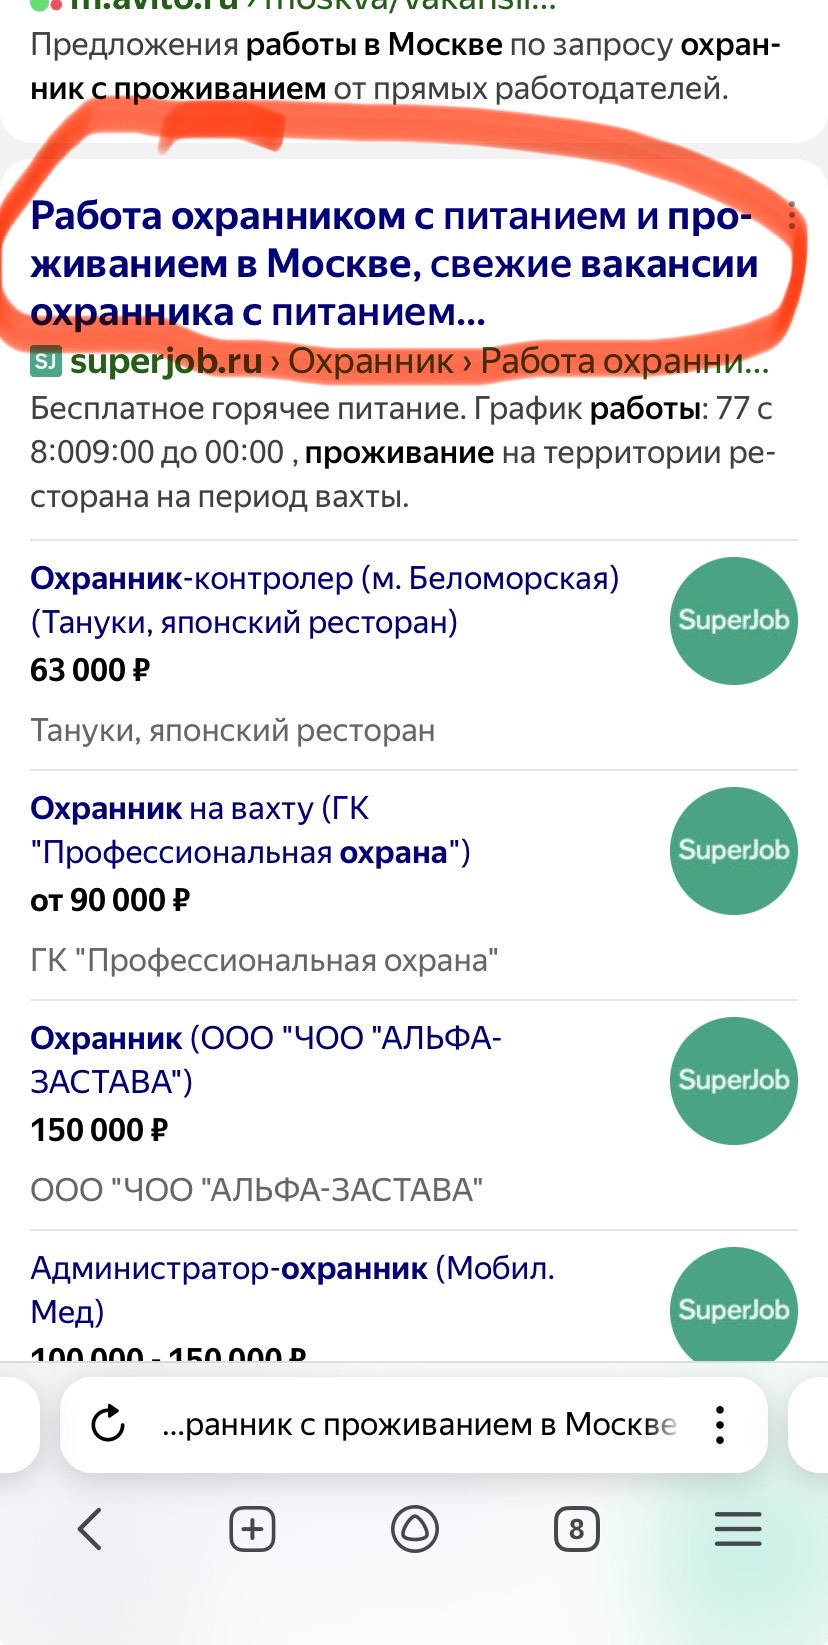Open tab switcher showing 8 tabs
Viewport: 828px width, 1645px height.
coord(576,1529)
